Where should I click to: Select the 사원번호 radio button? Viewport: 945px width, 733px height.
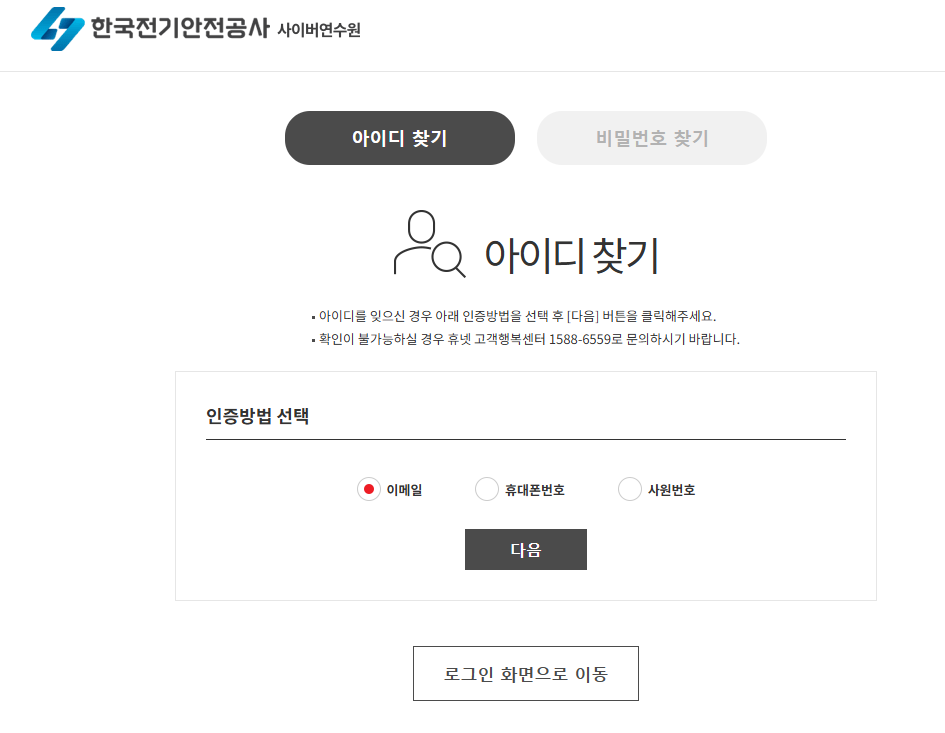[630, 489]
